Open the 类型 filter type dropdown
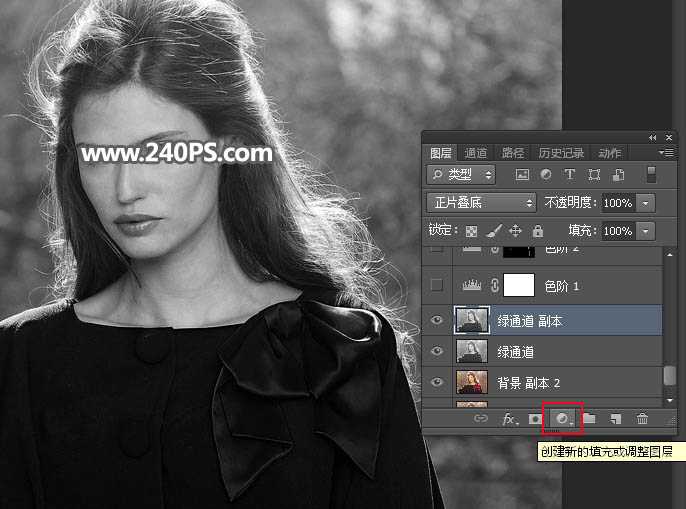The width and height of the screenshot is (686, 509). tap(462, 174)
